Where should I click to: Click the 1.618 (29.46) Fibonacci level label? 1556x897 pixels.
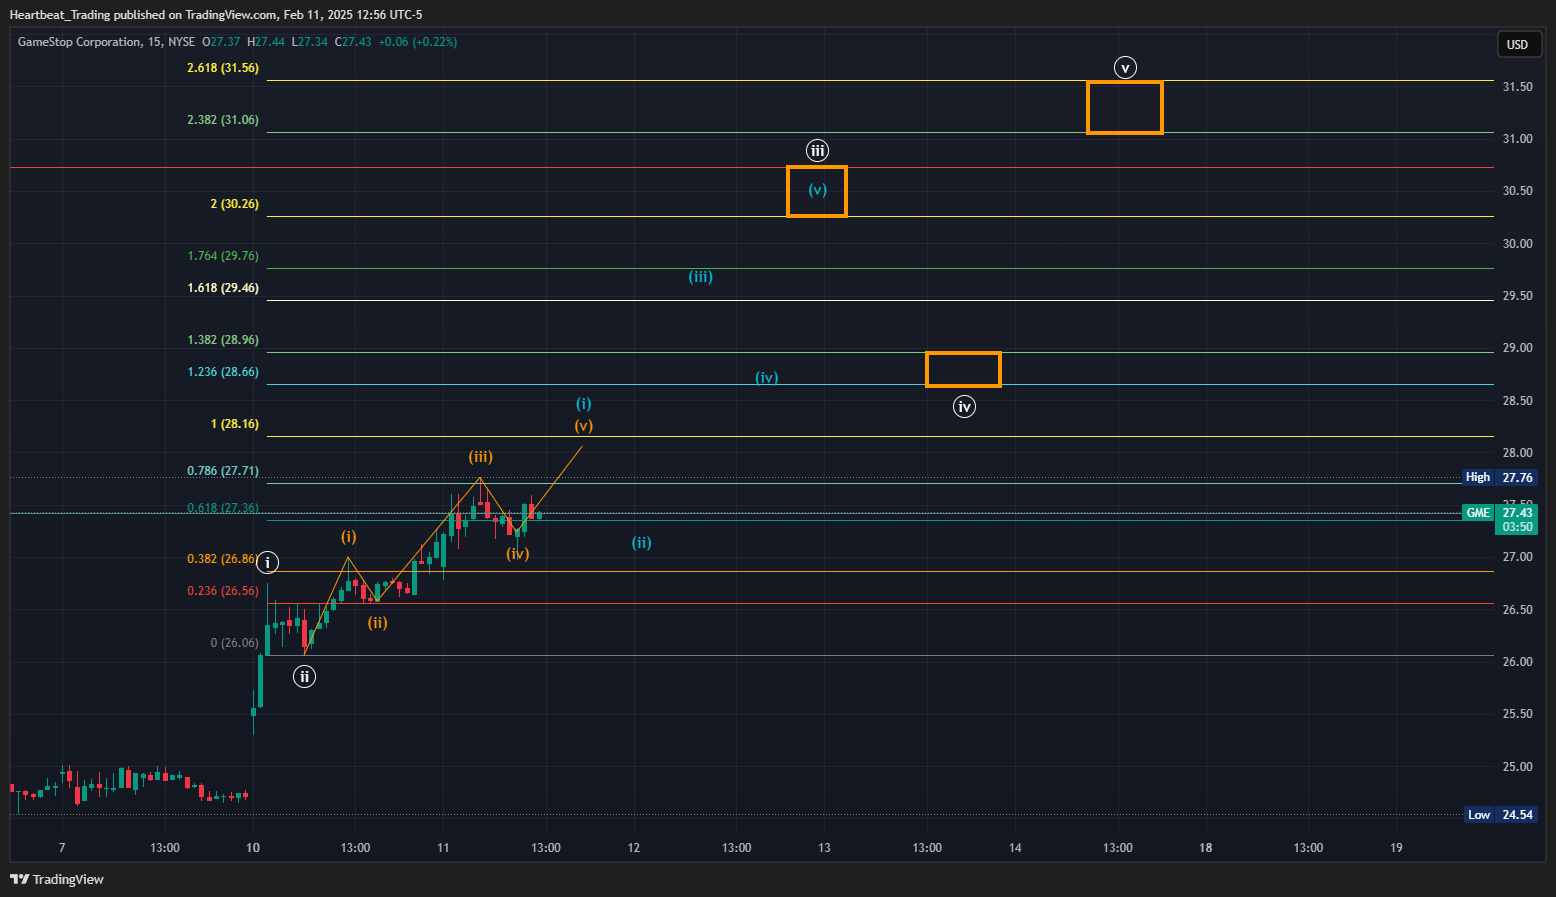(x=223, y=288)
